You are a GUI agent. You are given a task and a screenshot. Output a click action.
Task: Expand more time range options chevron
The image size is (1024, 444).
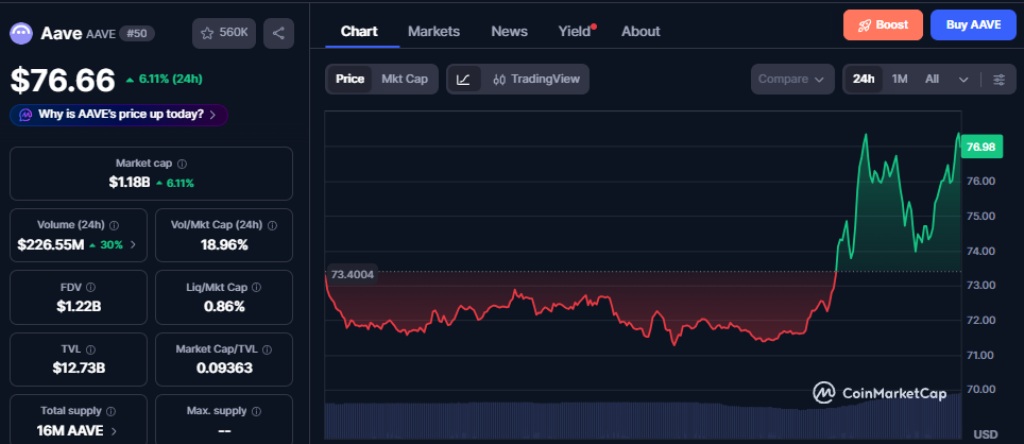tap(963, 80)
